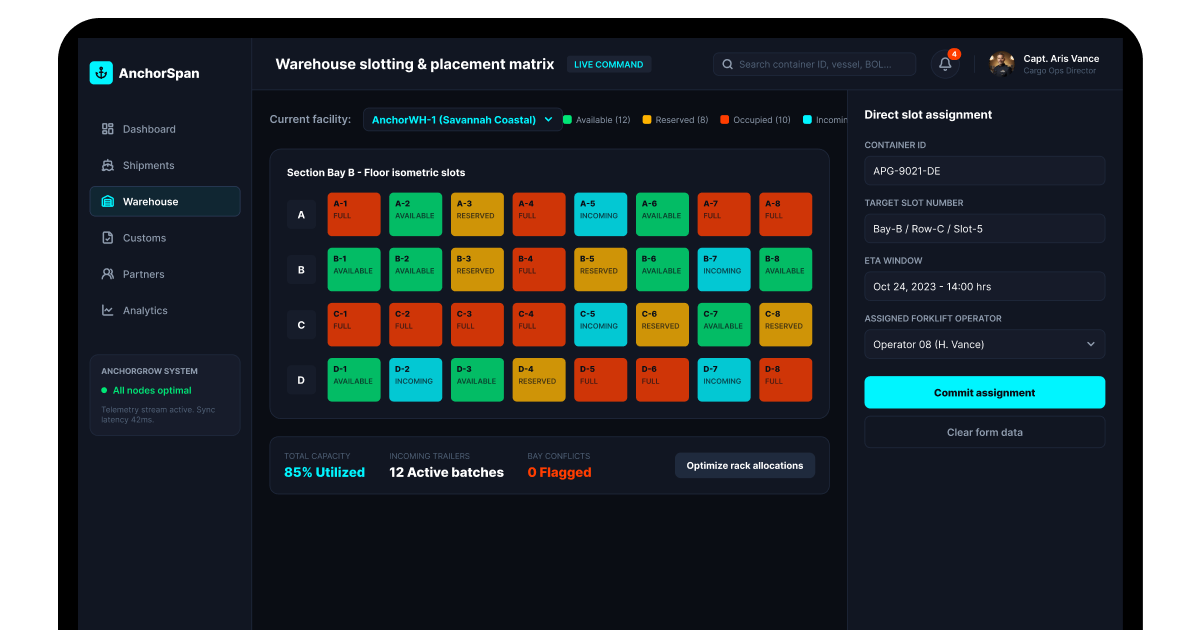Pick slot B-1 Available

[354, 270]
